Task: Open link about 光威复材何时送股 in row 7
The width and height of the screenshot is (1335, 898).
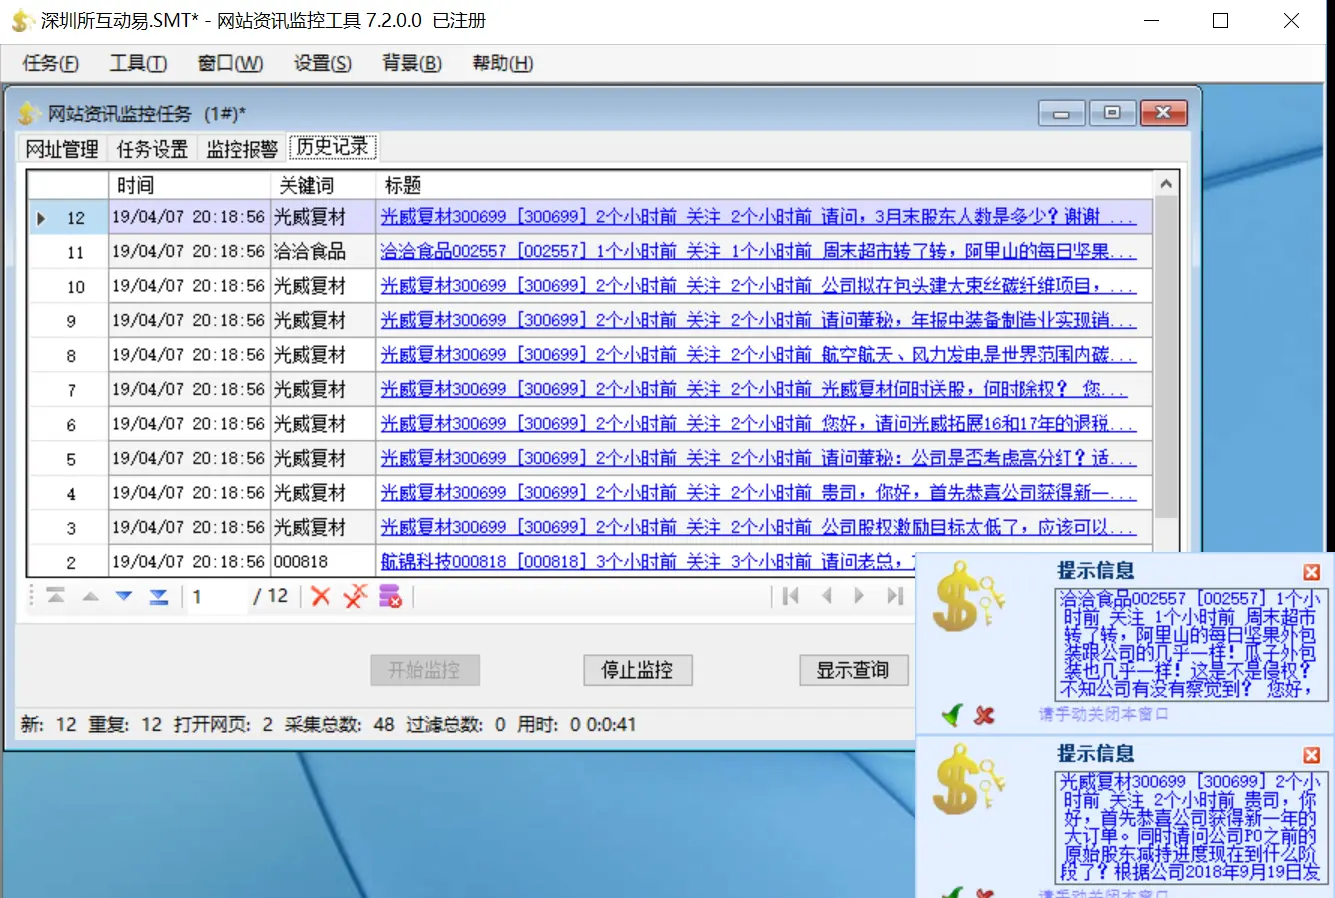Action: point(754,389)
